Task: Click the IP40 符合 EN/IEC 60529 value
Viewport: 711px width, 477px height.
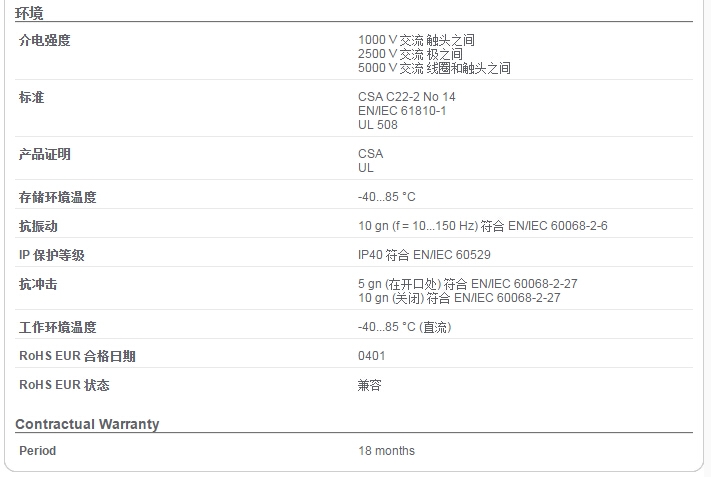Action: 424,255
